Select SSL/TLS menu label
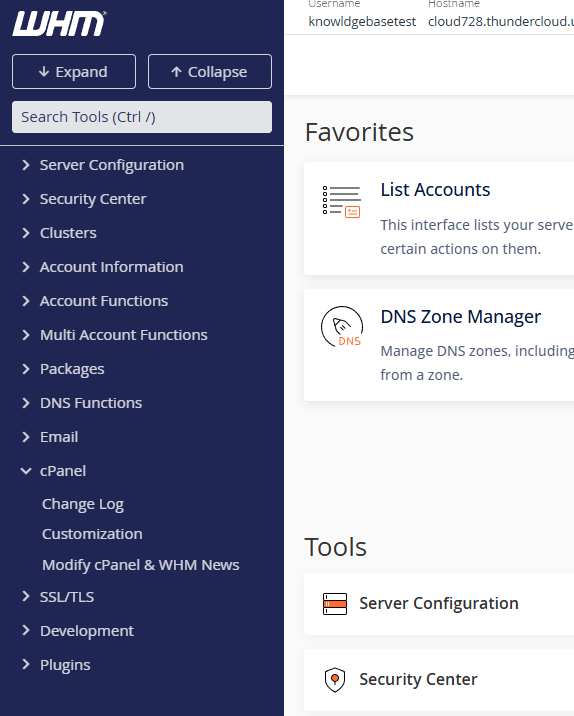The image size is (574, 716). pos(67,597)
